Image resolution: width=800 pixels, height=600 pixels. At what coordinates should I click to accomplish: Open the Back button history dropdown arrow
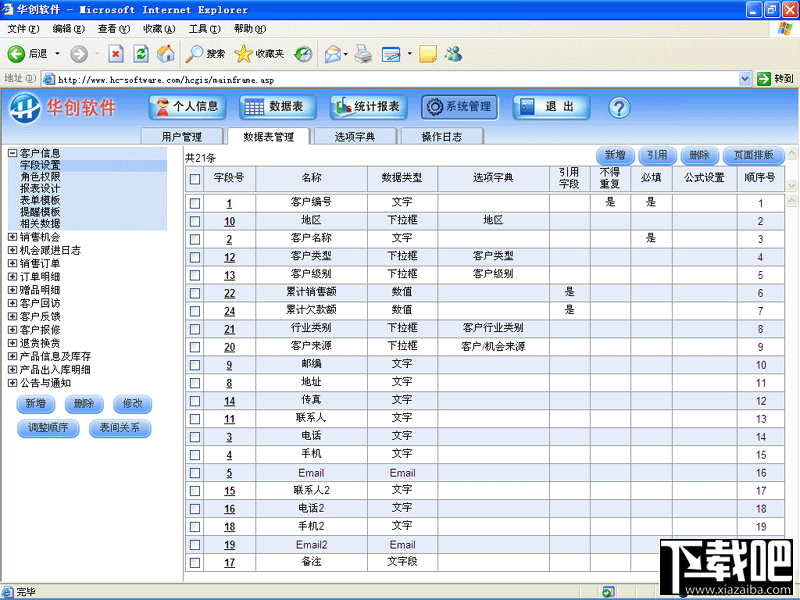point(57,54)
